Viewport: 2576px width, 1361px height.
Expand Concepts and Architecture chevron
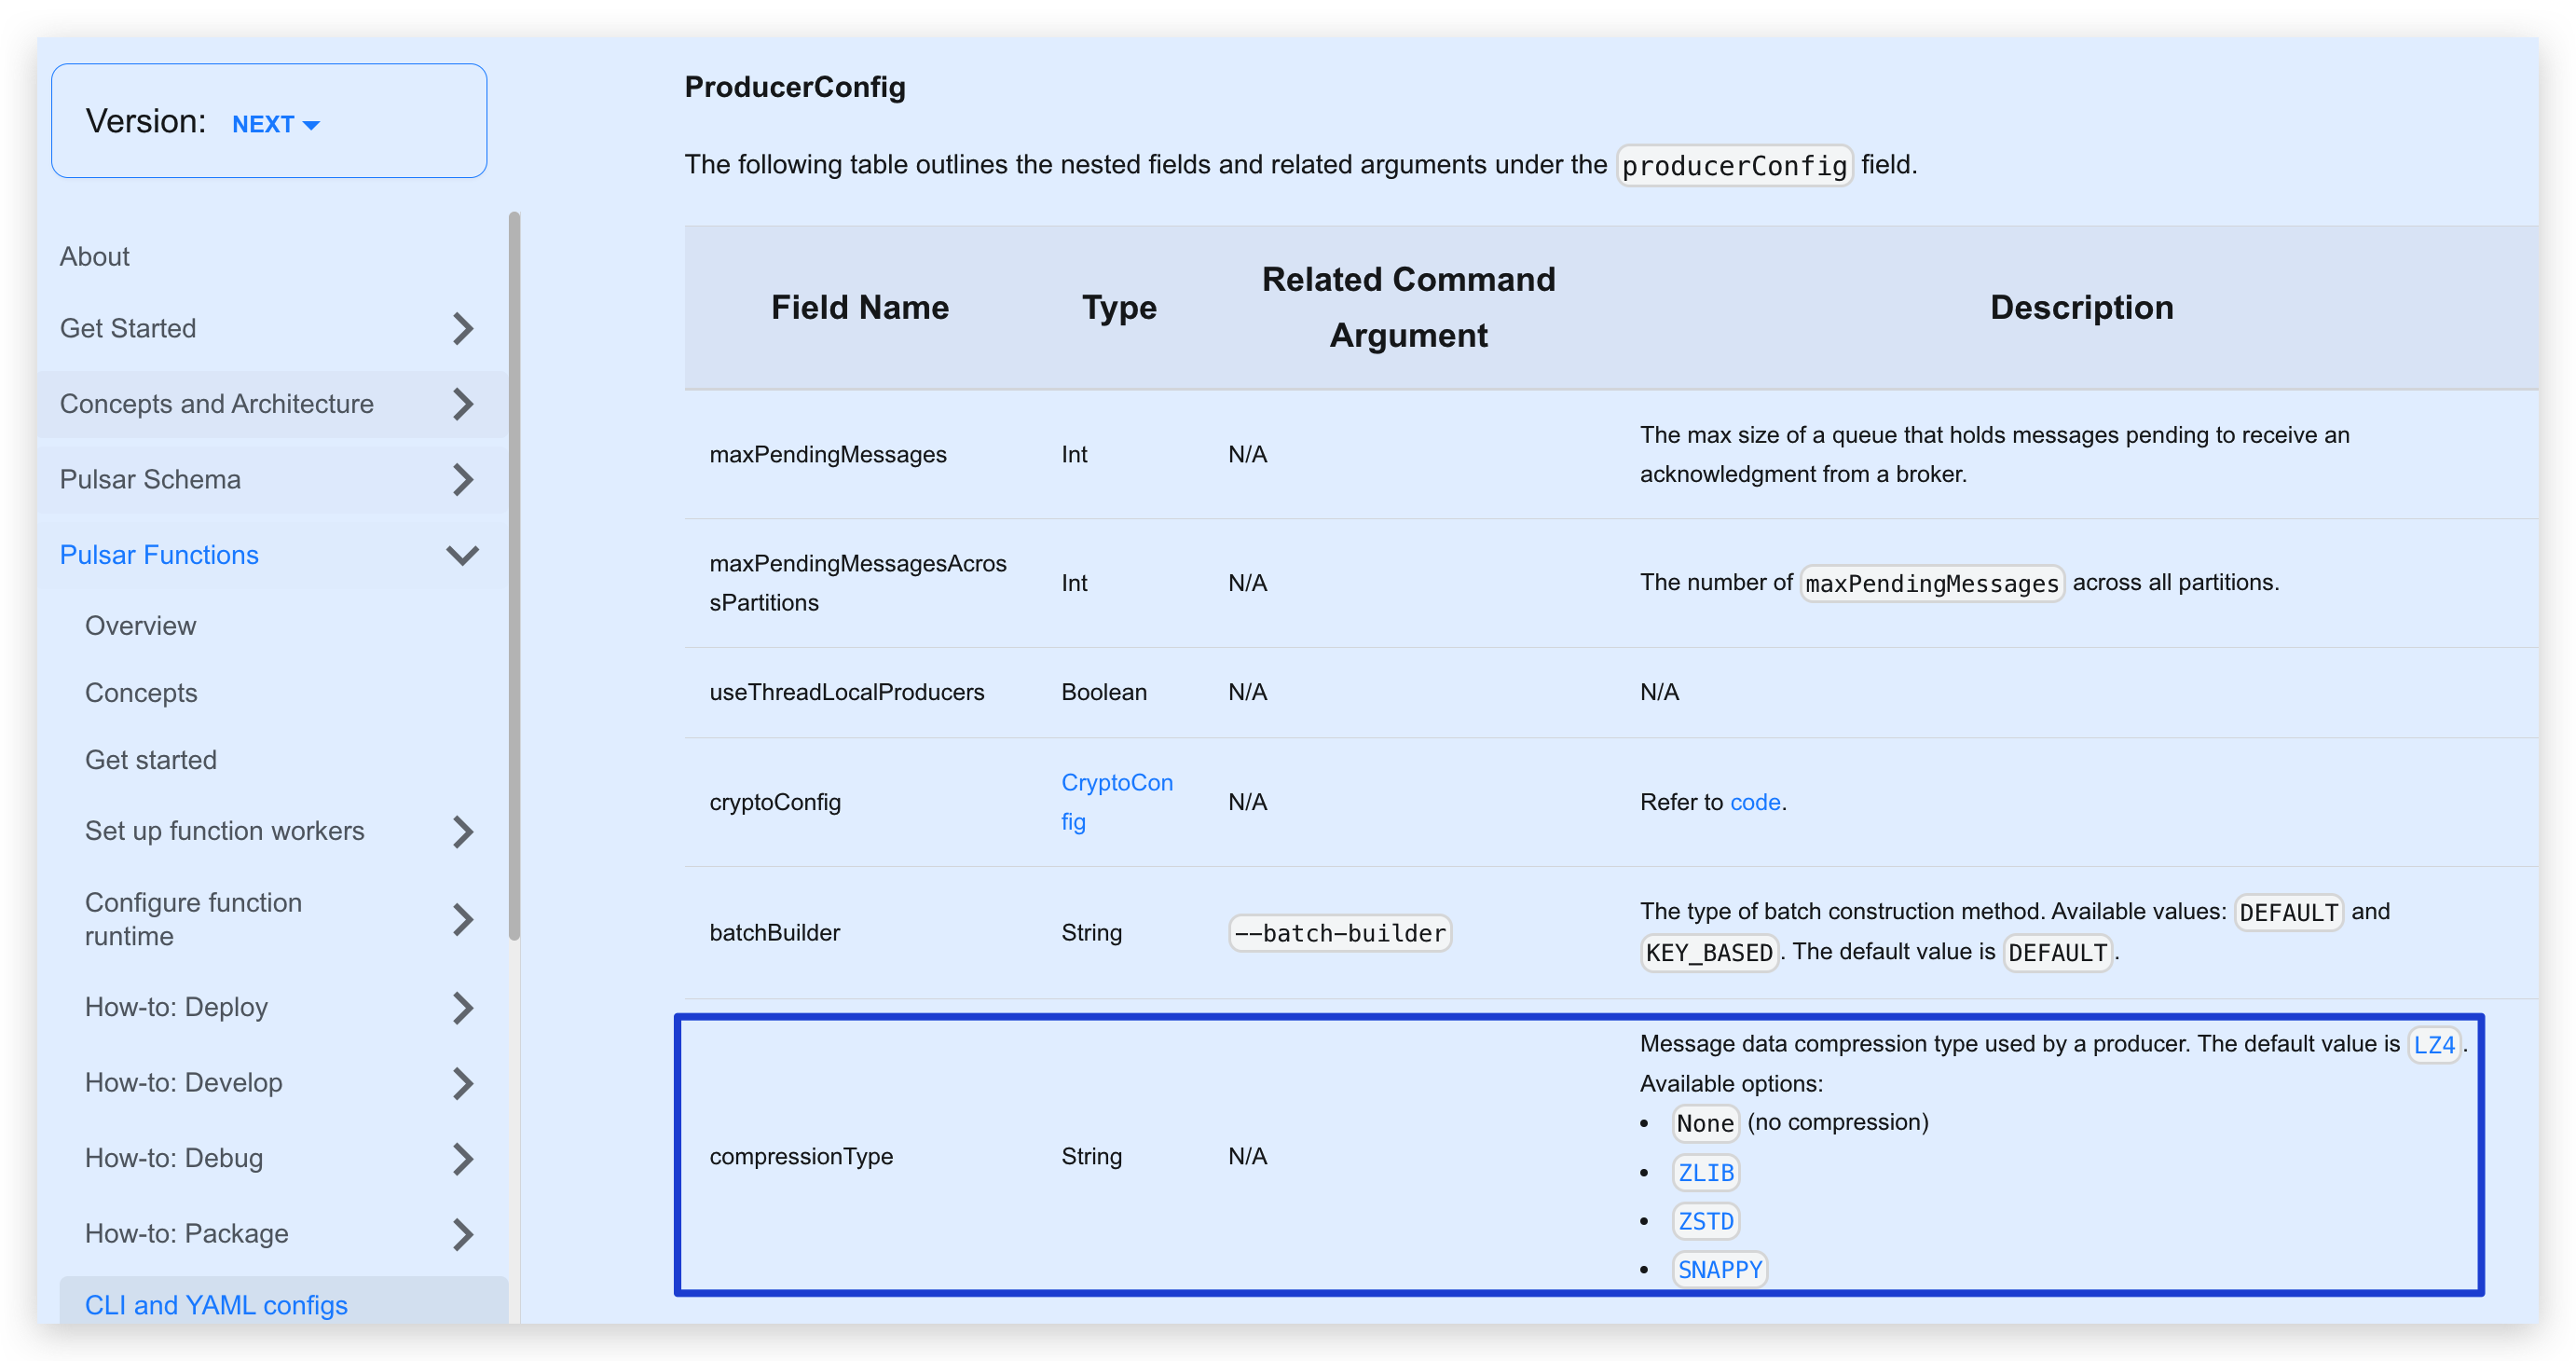point(462,404)
